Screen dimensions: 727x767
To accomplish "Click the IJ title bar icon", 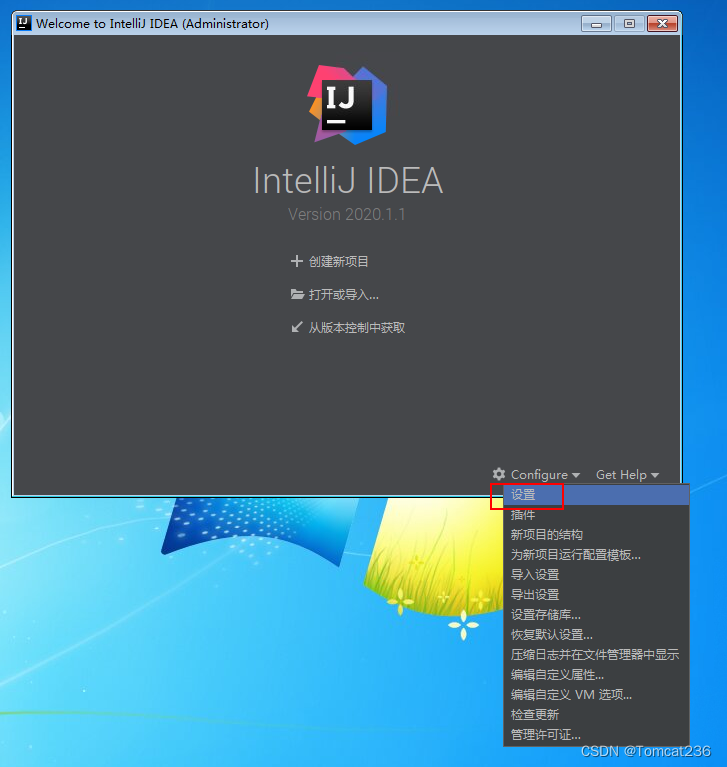I will click(x=23, y=23).
